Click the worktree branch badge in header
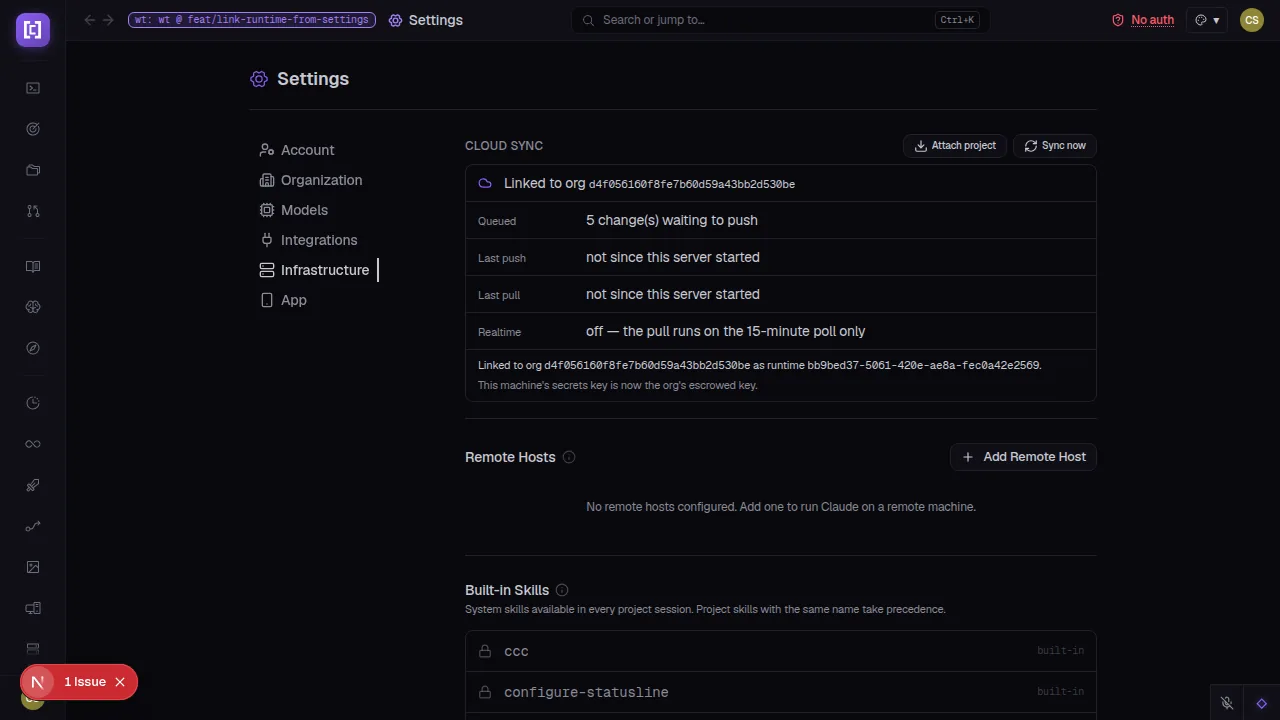The height and width of the screenshot is (720, 1280). point(252,20)
